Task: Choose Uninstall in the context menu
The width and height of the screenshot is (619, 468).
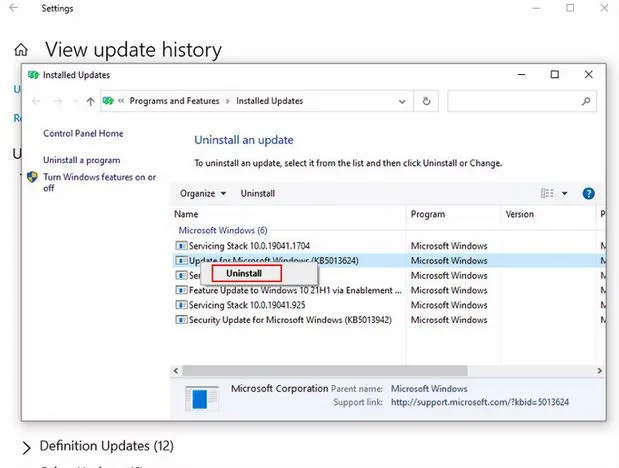Action: [x=246, y=273]
